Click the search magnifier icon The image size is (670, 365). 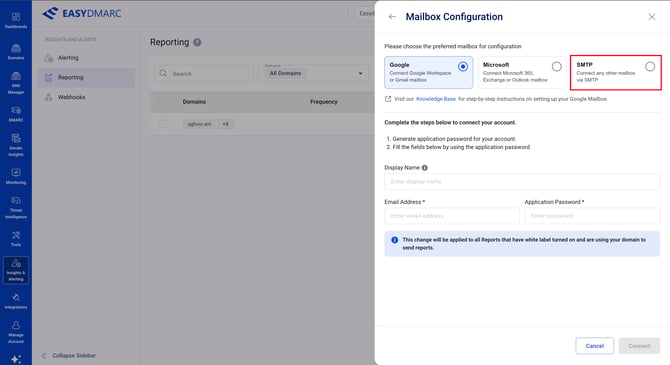pos(163,74)
